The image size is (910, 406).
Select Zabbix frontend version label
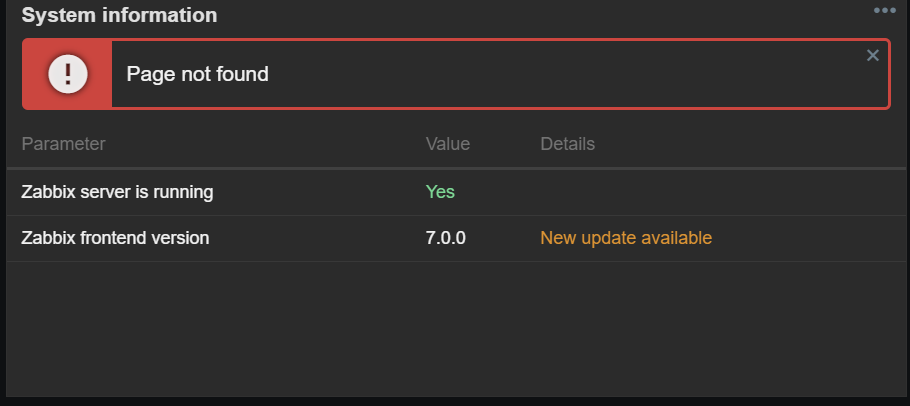[115, 238]
